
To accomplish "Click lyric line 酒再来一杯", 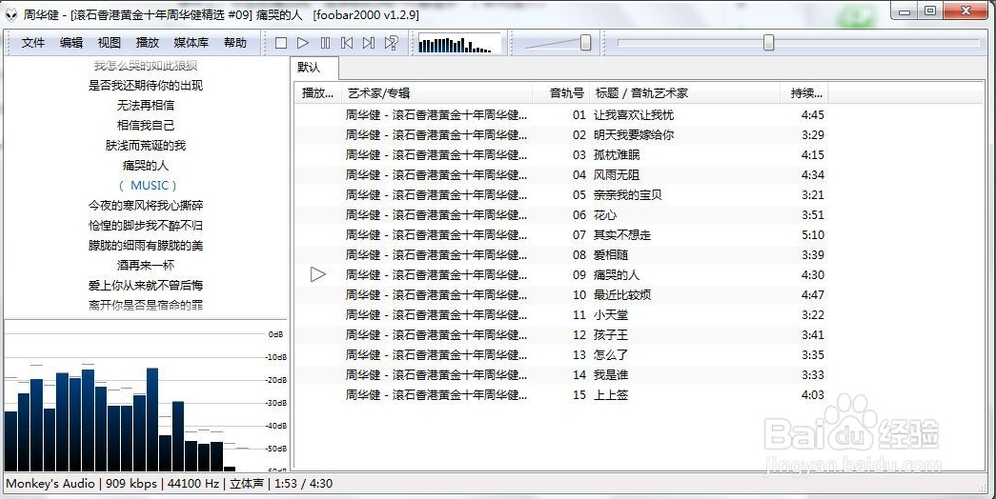I will click(x=145, y=265).
